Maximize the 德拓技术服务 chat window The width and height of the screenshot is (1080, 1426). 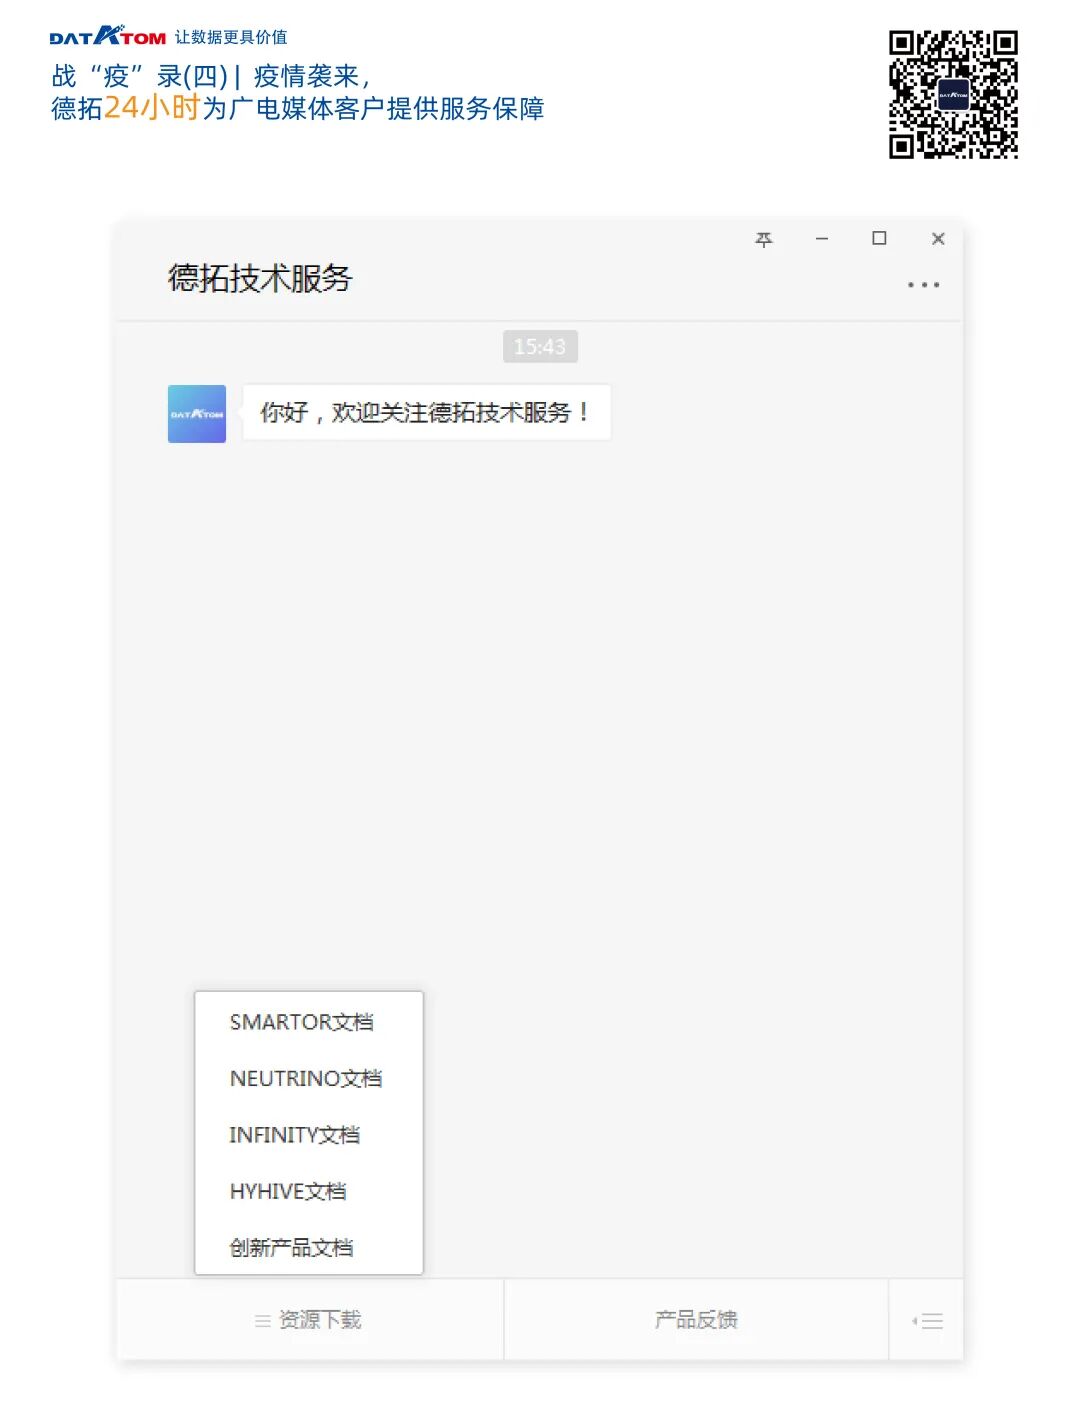pos(879,238)
